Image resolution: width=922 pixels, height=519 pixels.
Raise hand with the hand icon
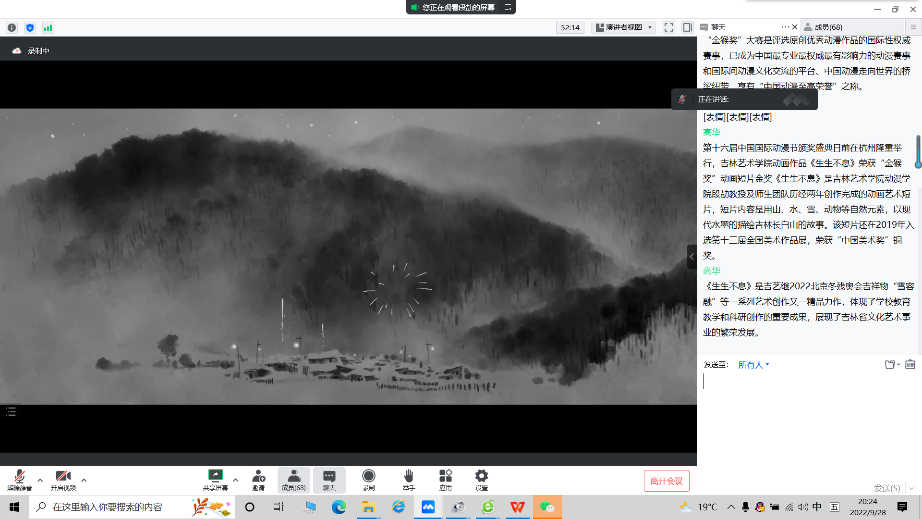[x=409, y=480]
